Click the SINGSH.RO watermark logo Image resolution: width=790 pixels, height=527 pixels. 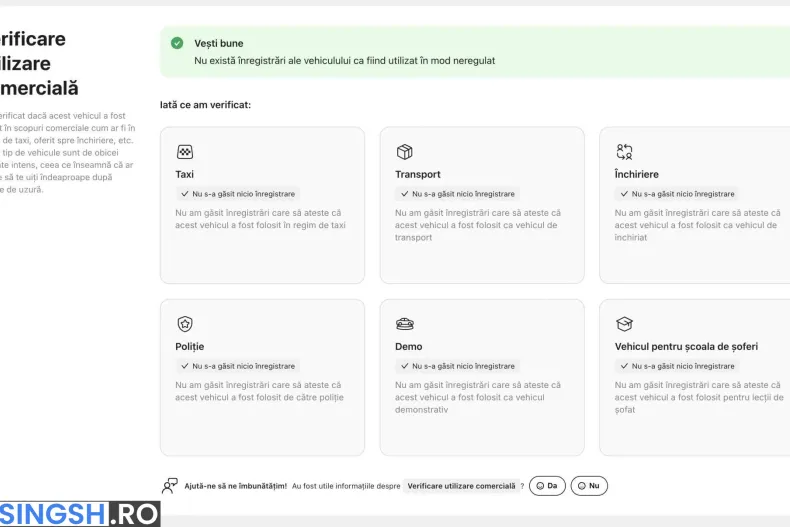(x=79, y=514)
